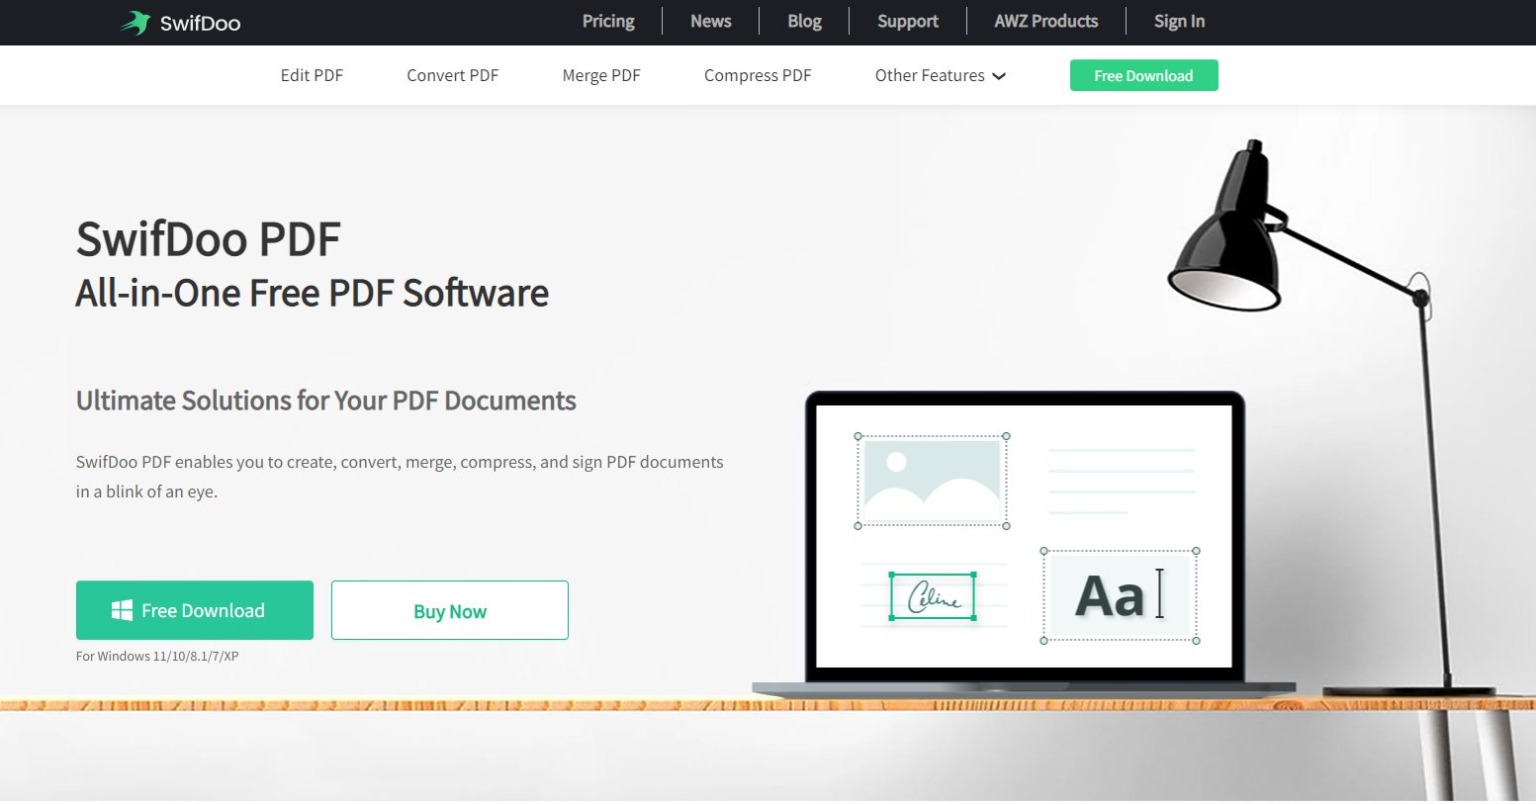The height and width of the screenshot is (804, 1536).
Task: Open the Edit PDF page
Action: [312, 75]
